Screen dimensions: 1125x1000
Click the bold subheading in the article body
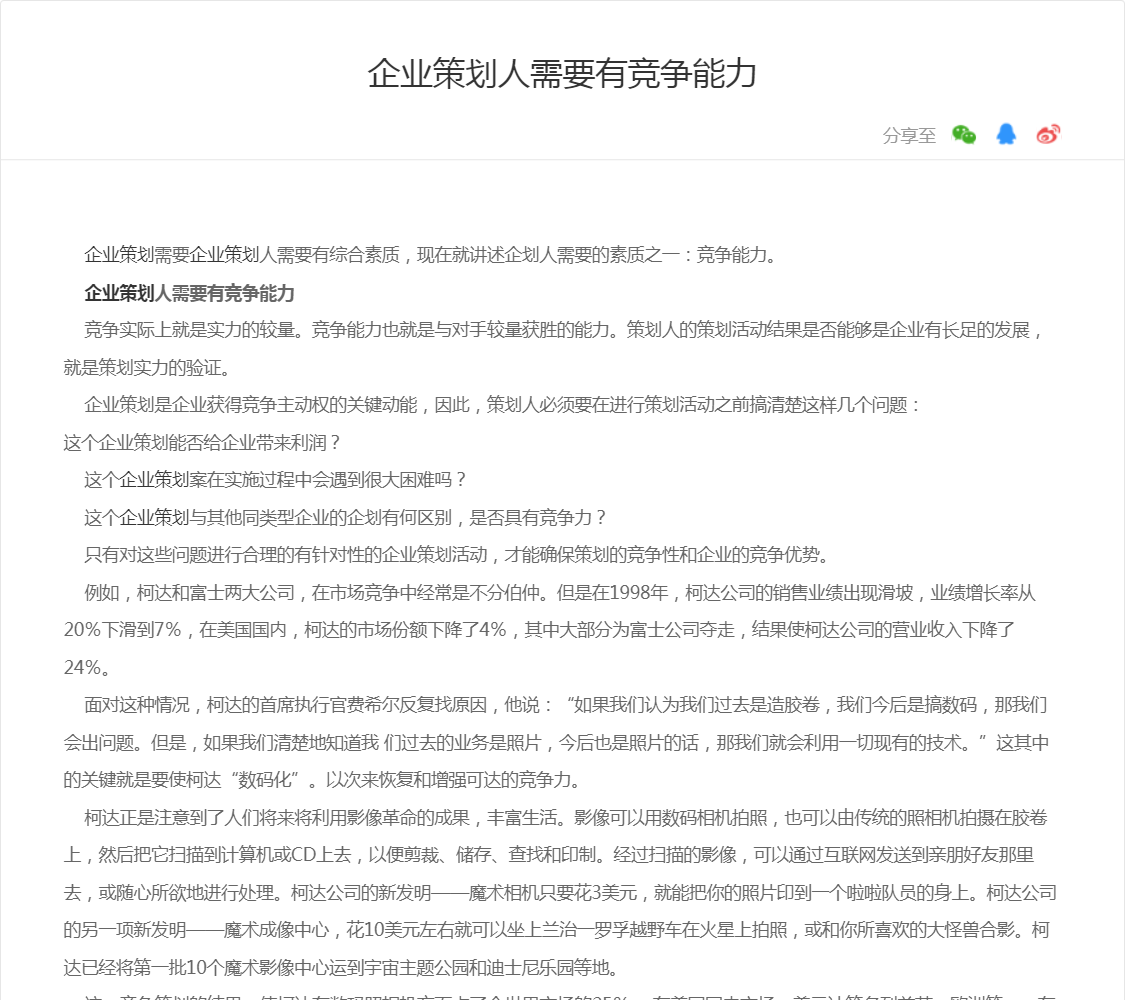point(190,293)
